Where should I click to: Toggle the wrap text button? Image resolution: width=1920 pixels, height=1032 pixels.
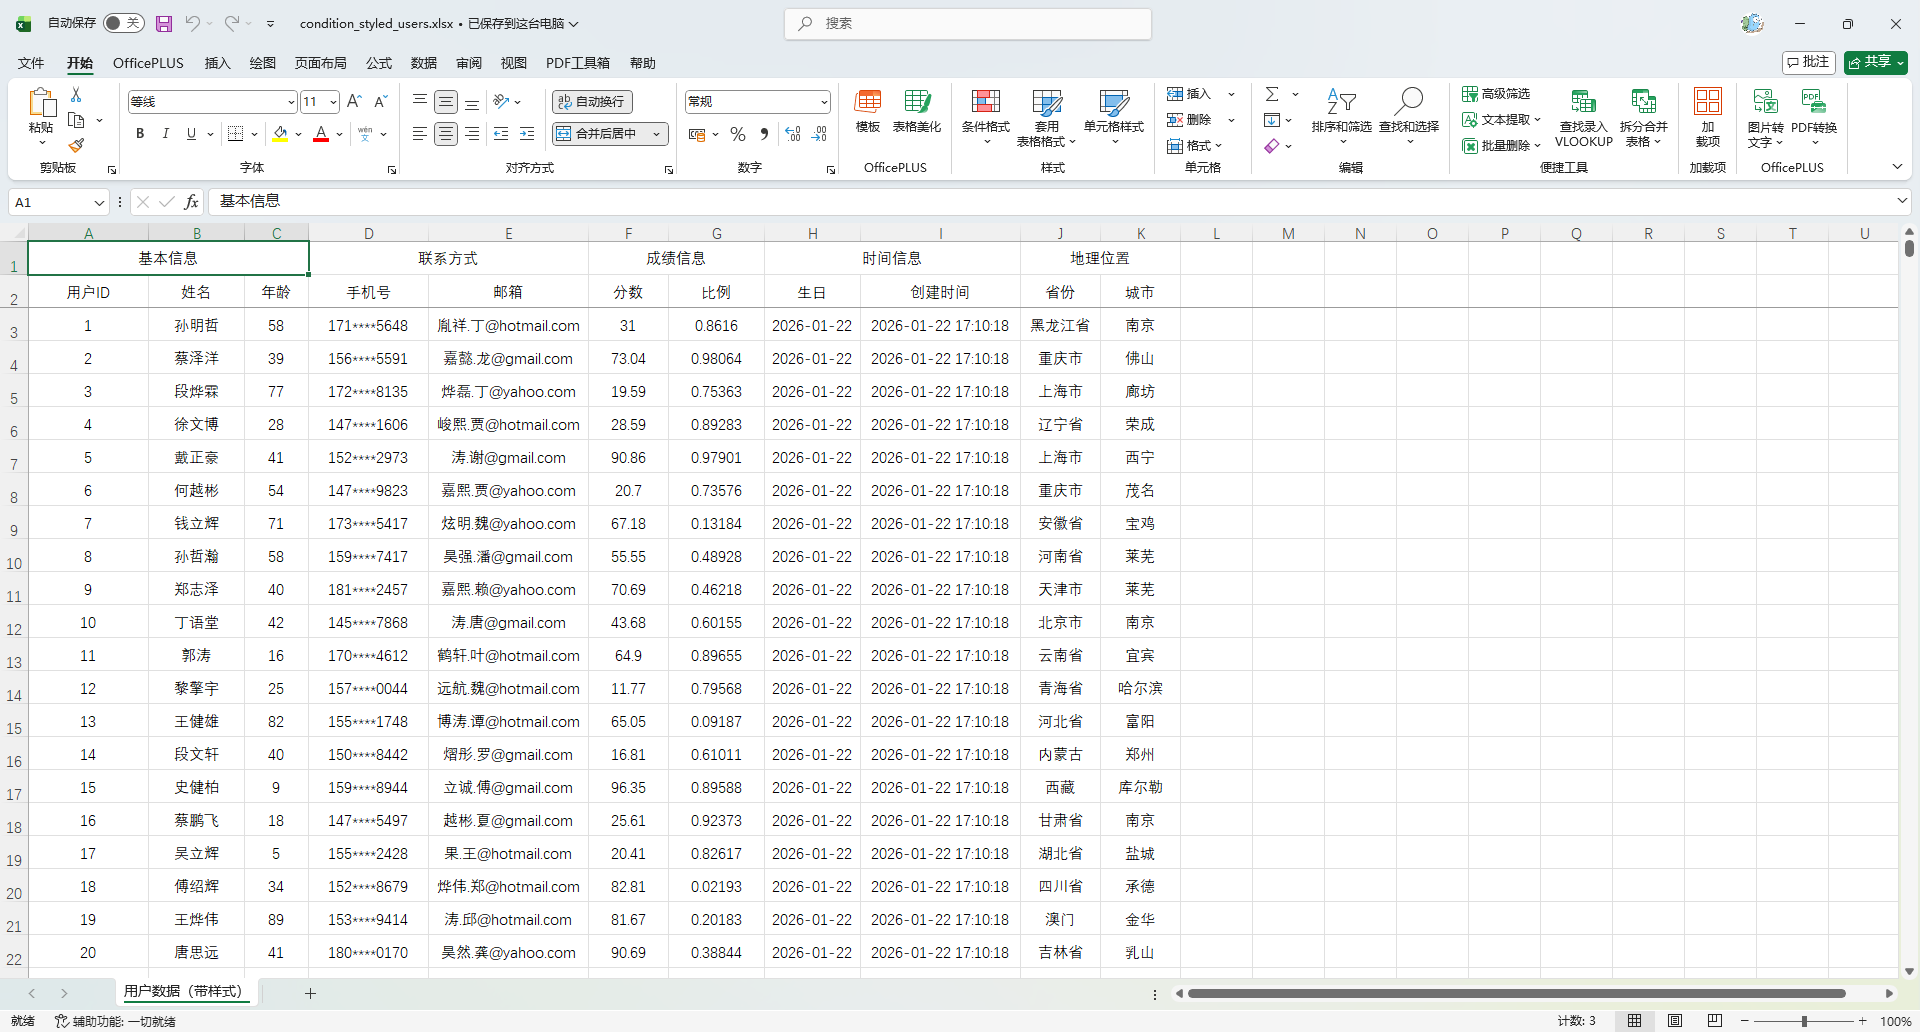(x=592, y=102)
